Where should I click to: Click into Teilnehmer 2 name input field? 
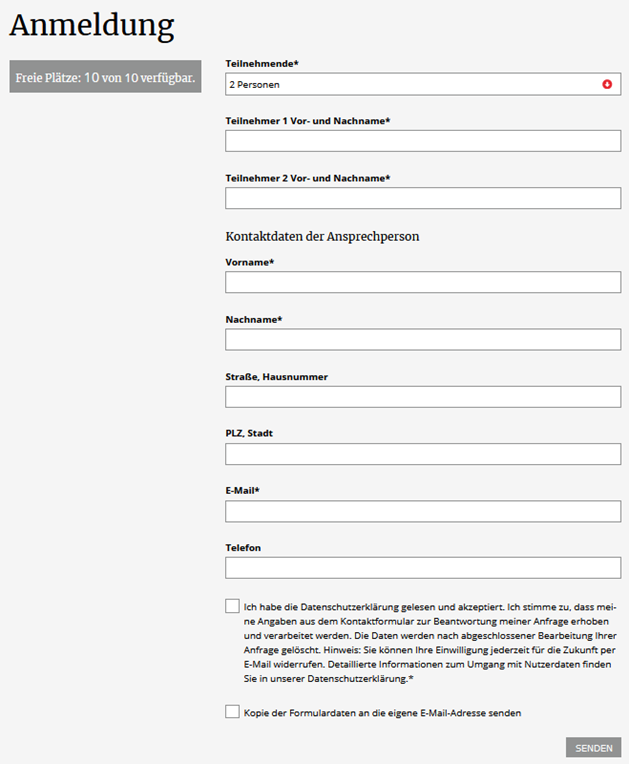pos(423,198)
